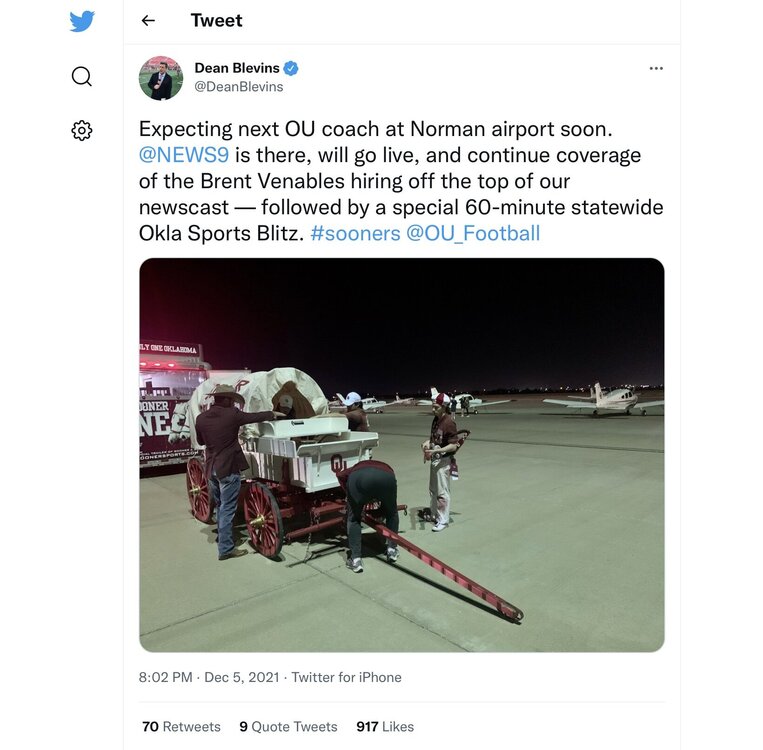Click the Twitter bird logo
The image size is (763, 750).
coord(82,21)
